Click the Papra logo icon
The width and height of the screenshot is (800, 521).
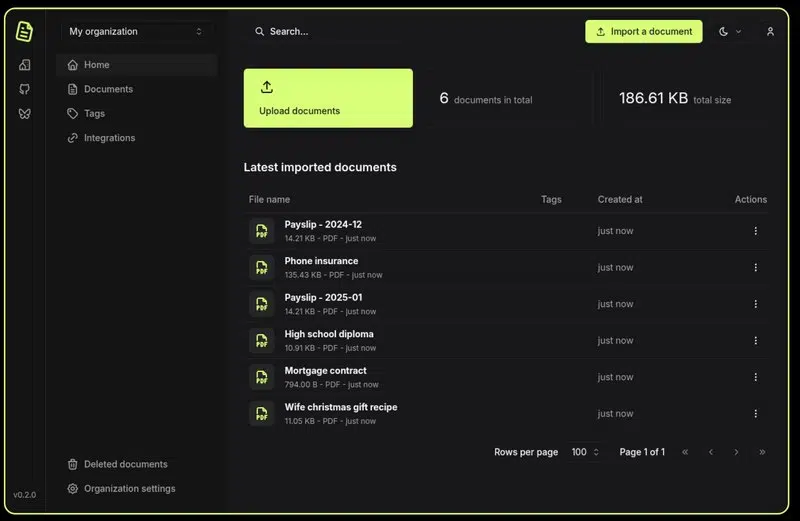(24, 32)
